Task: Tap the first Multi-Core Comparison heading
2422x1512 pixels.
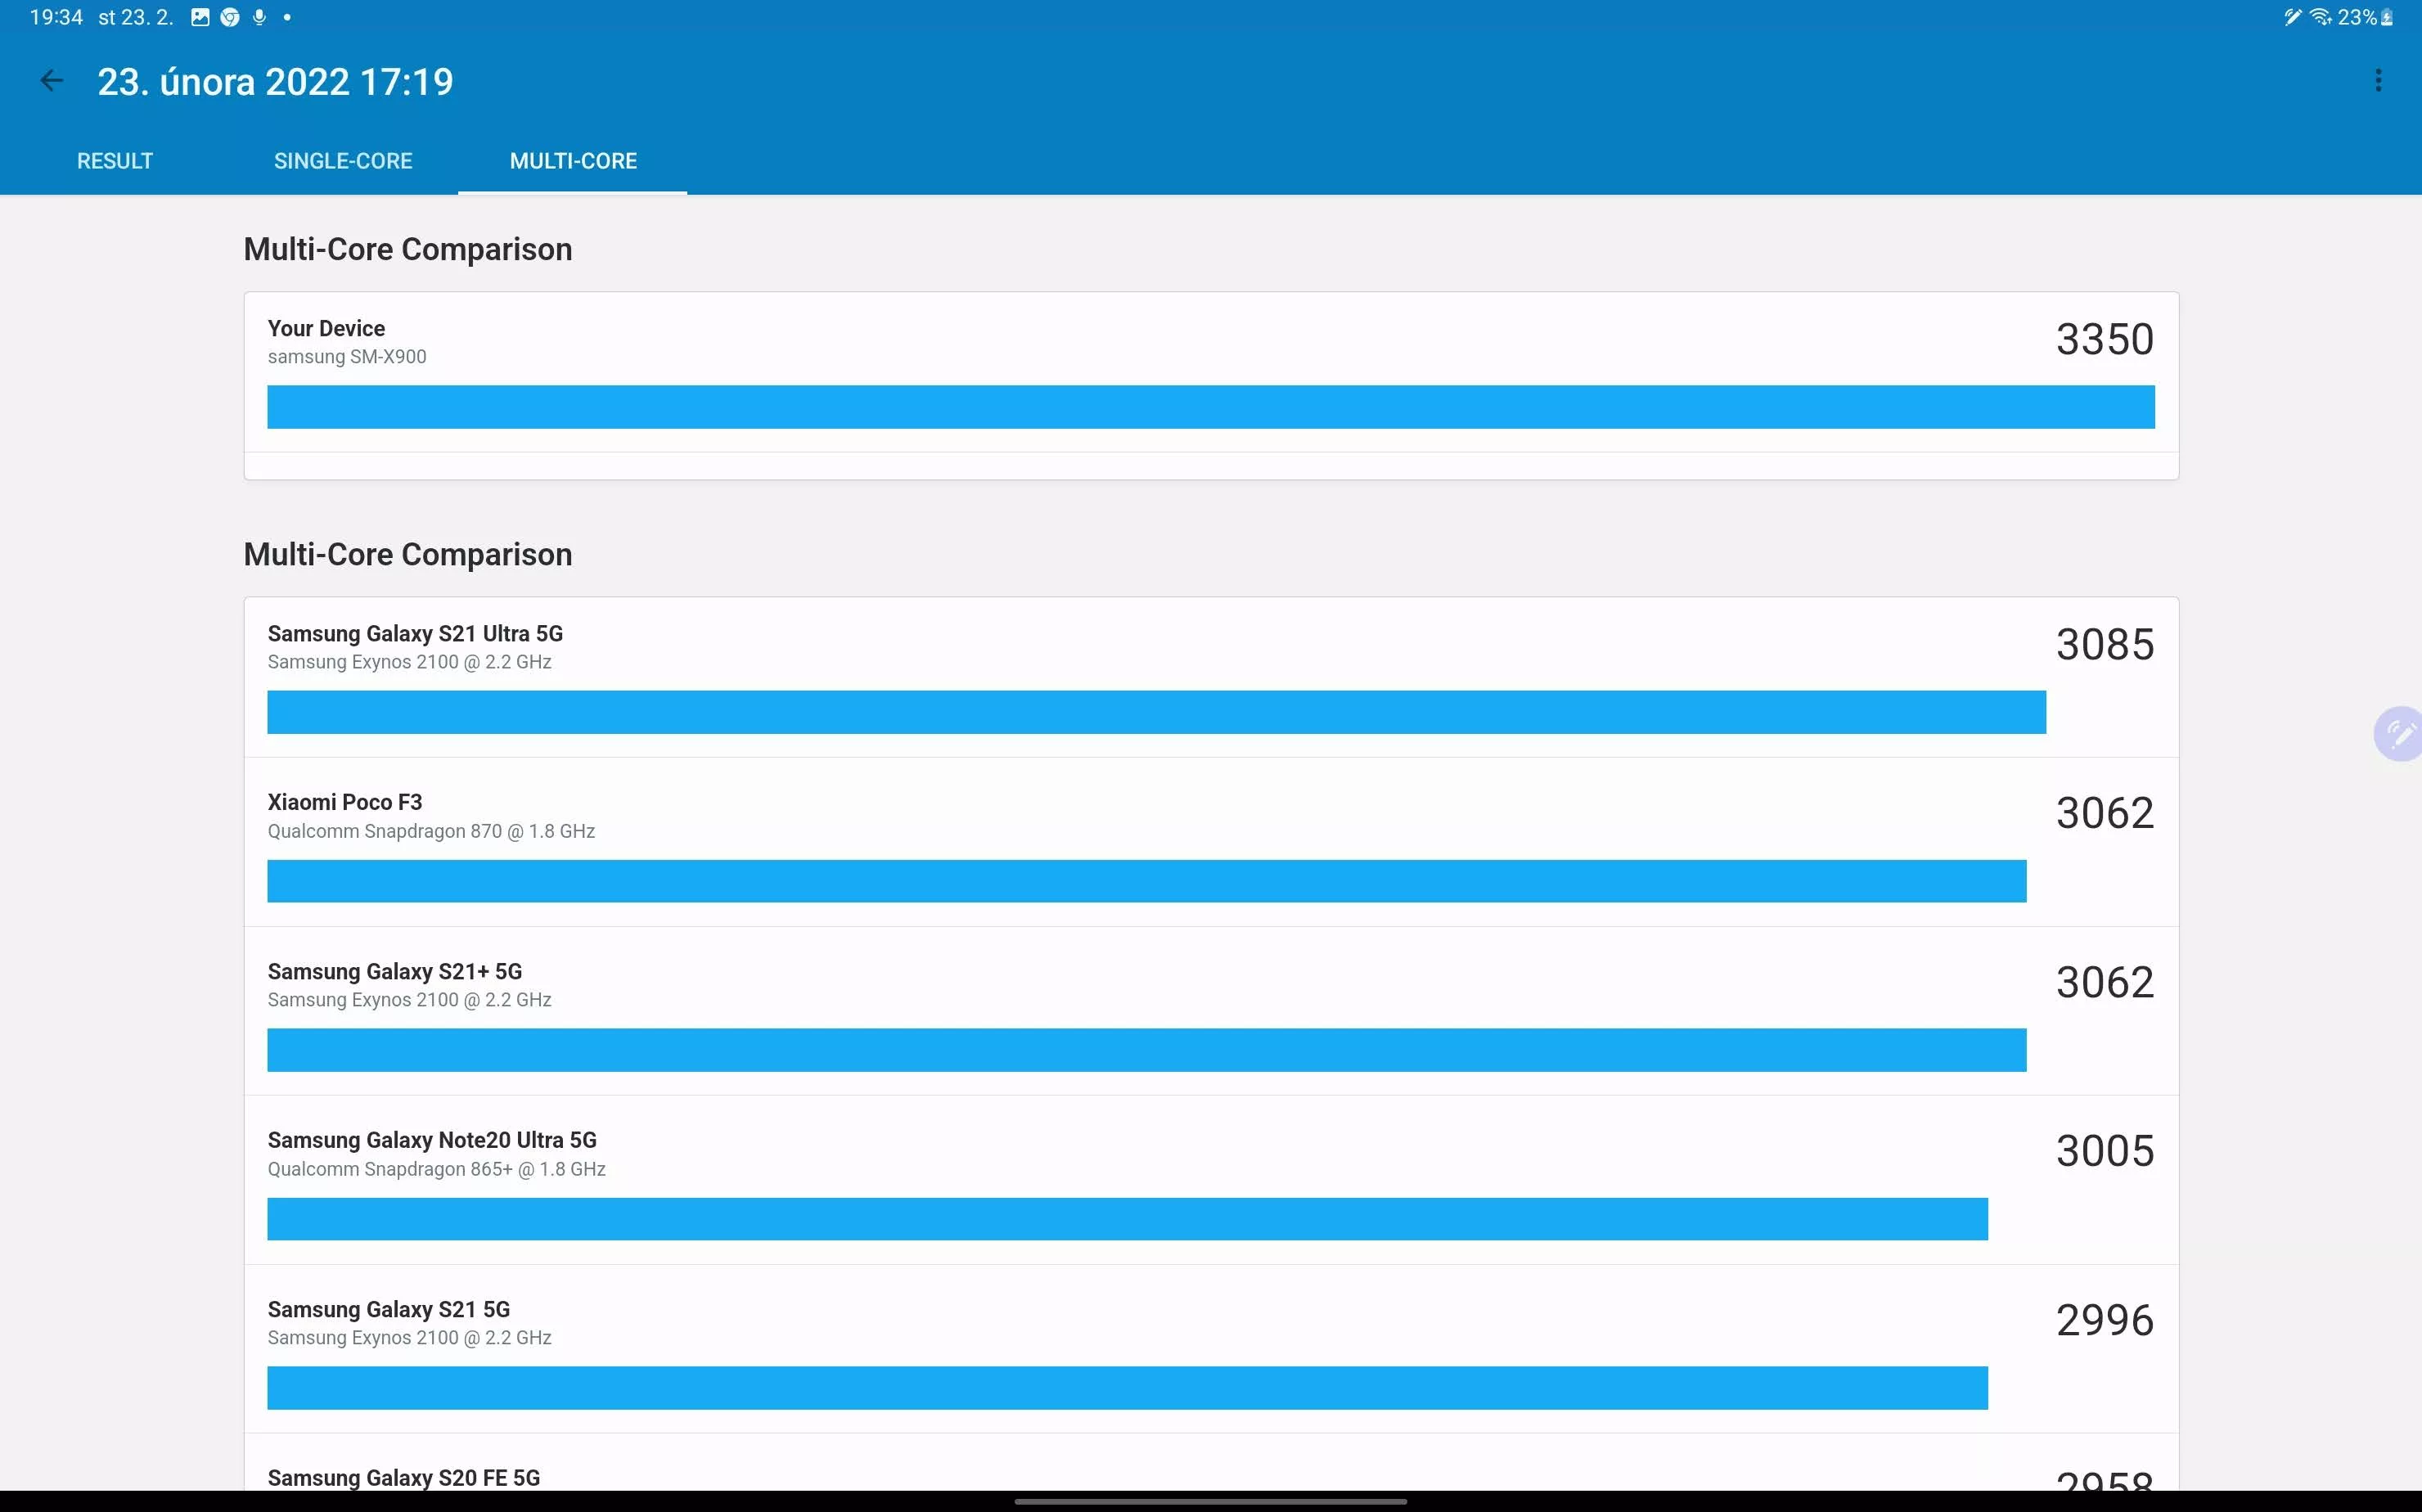Action: point(408,249)
